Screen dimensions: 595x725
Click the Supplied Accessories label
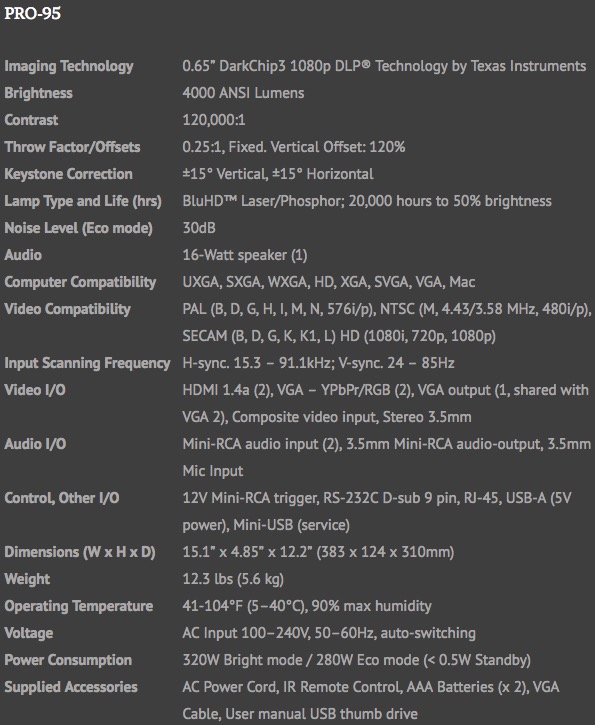(71, 687)
